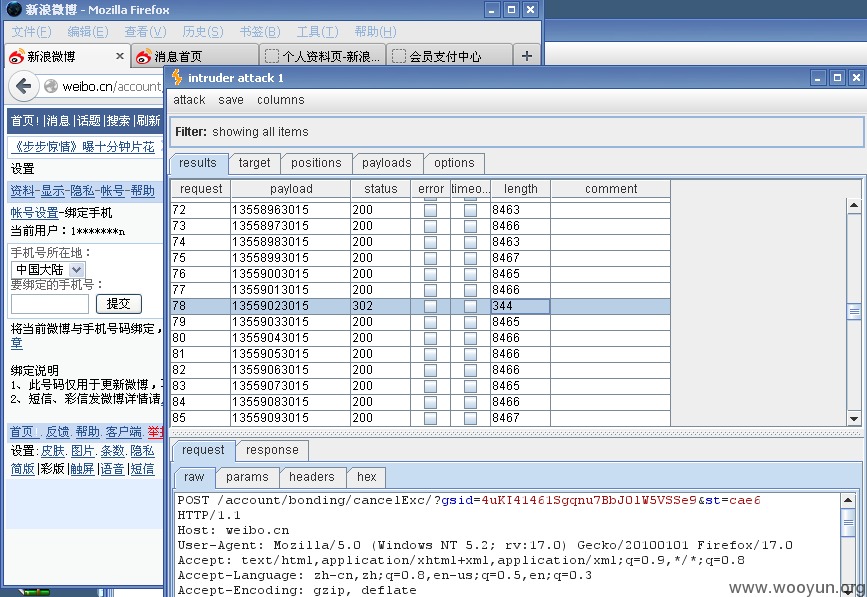Viewport: 867px width, 597px height.
Task: Toggle timeout checkbox in row 72
Action: click(470, 210)
